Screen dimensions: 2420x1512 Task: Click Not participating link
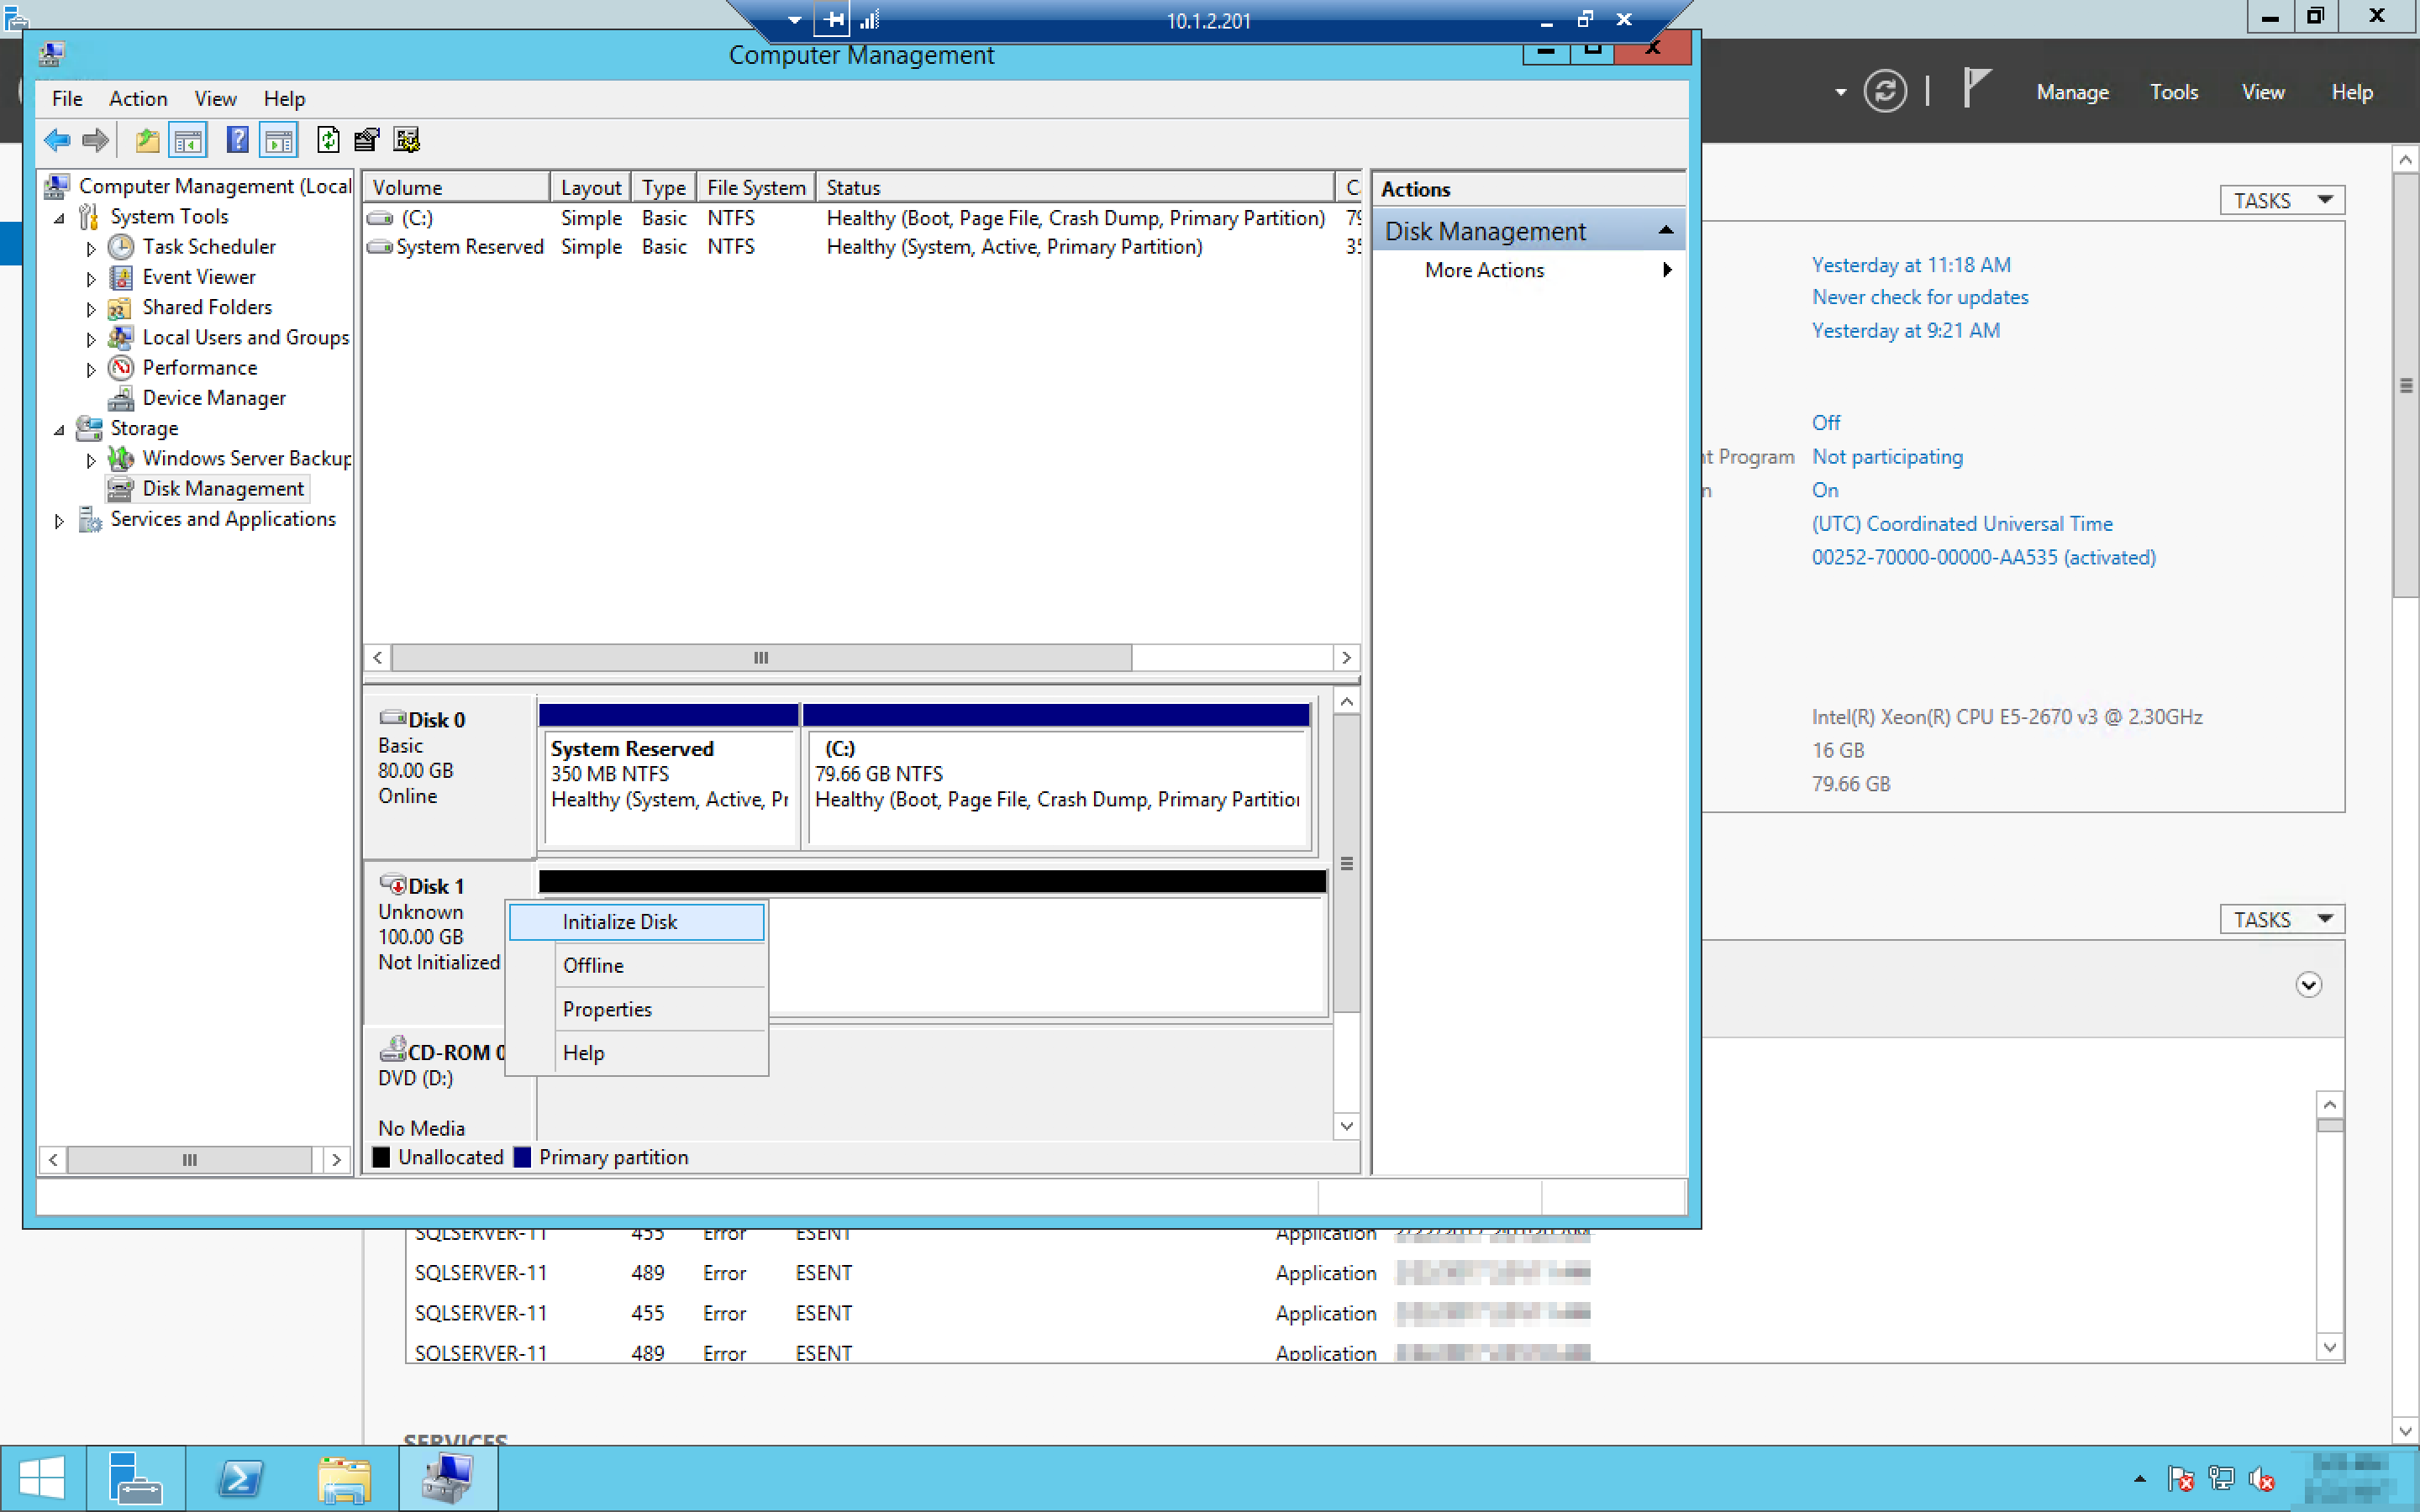(1886, 457)
